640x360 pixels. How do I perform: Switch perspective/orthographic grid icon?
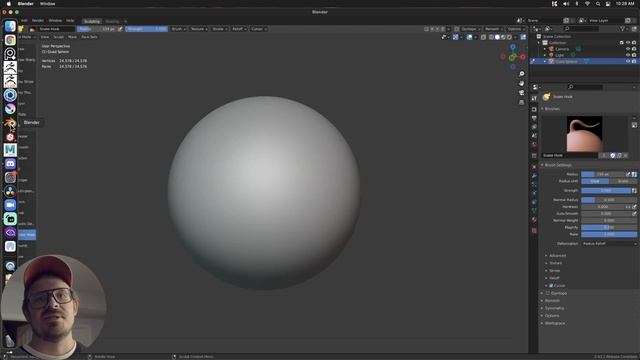click(x=522, y=102)
